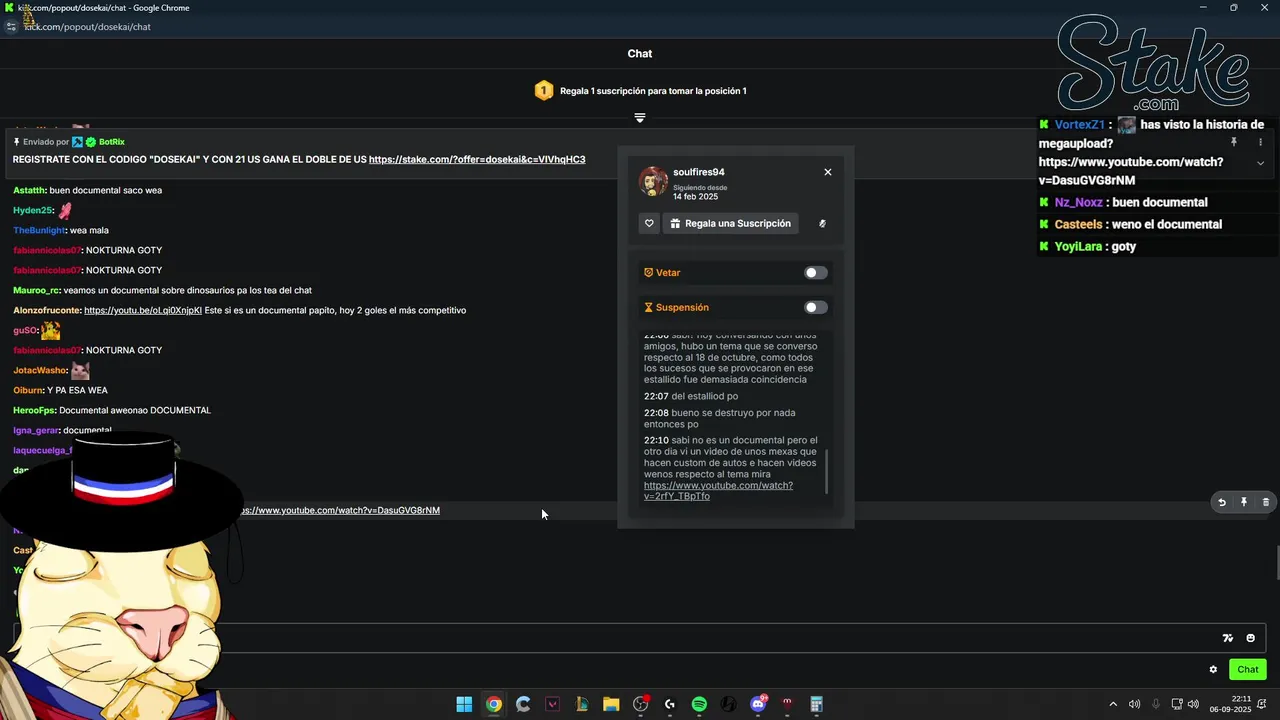This screenshot has height=720, width=1280.
Task: Open OBS Studio taskbar icon
Action: [x=641, y=704]
